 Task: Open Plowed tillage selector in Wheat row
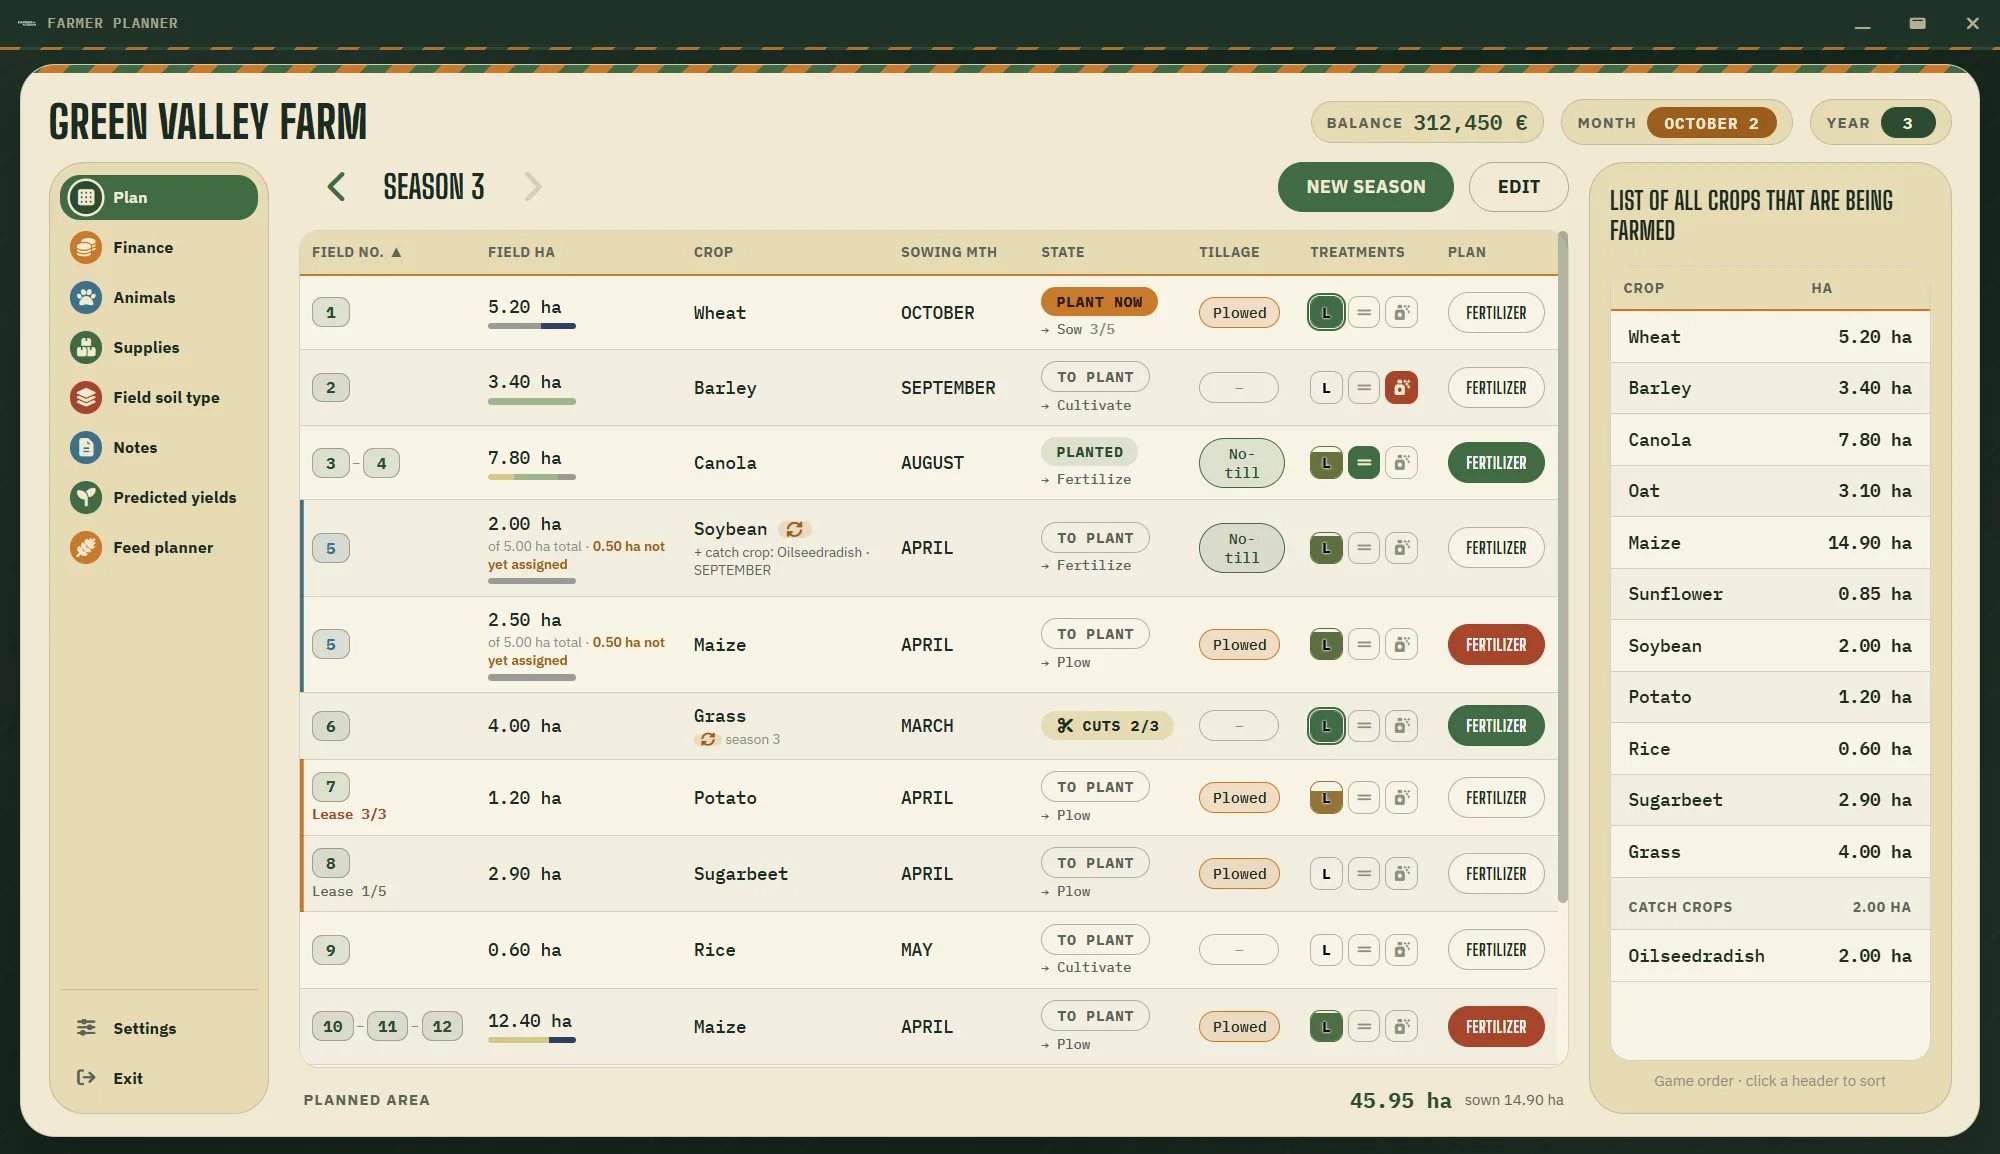pyautogui.click(x=1239, y=312)
